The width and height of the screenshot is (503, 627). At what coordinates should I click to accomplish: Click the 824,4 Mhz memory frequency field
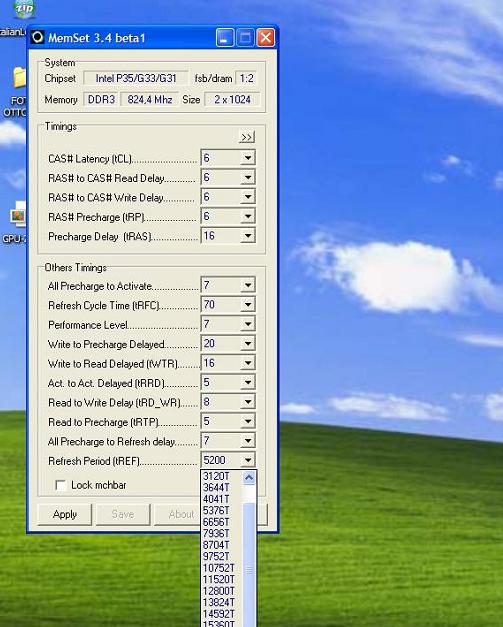pos(150,99)
